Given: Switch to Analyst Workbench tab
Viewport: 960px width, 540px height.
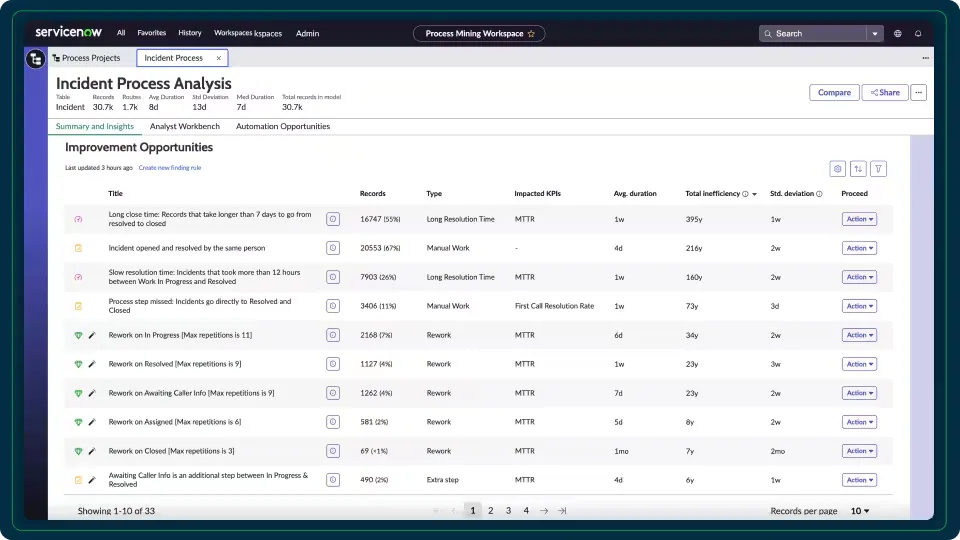Looking at the screenshot, I should 184,127.
